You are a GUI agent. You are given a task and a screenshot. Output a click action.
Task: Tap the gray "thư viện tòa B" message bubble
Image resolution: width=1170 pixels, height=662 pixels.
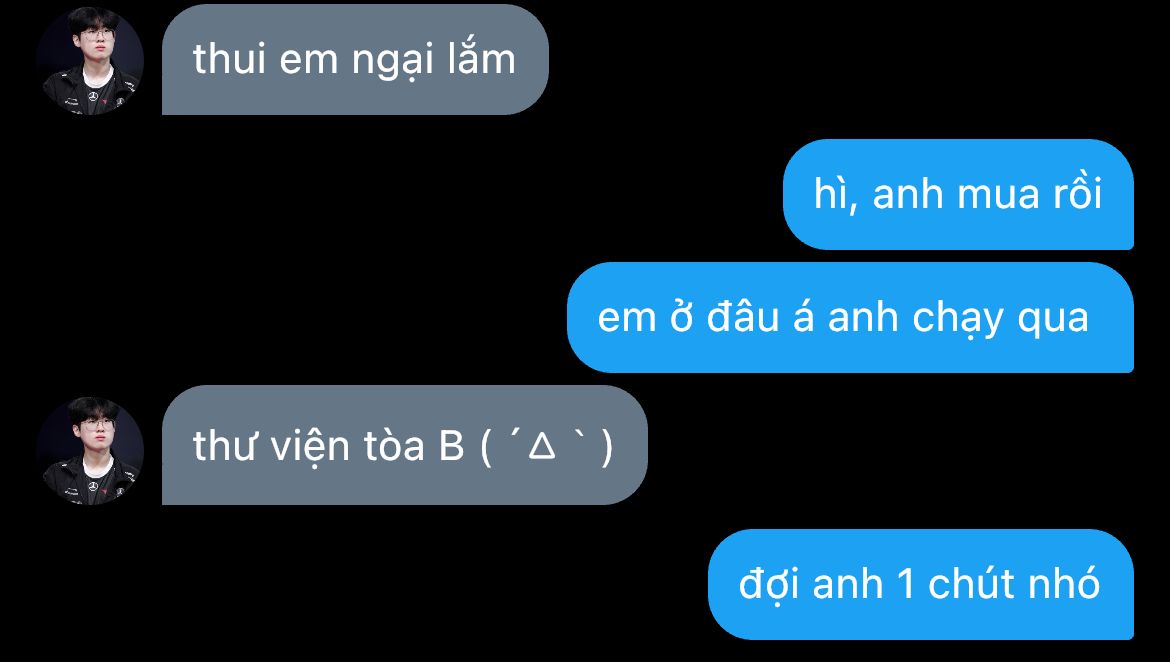click(x=404, y=446)
